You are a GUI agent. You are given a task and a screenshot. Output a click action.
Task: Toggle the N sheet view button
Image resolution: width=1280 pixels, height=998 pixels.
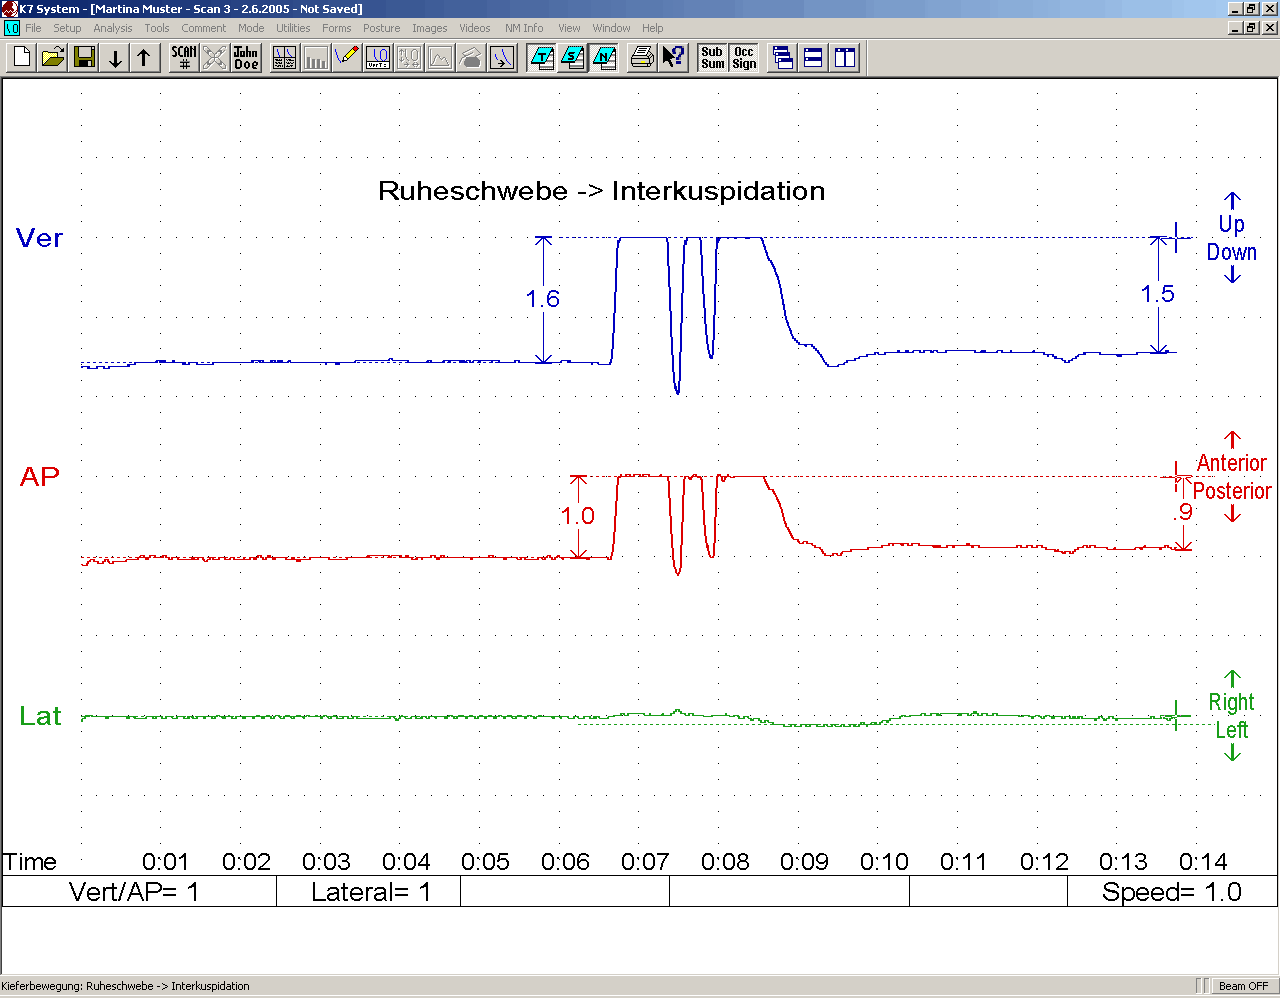(604, 58)
